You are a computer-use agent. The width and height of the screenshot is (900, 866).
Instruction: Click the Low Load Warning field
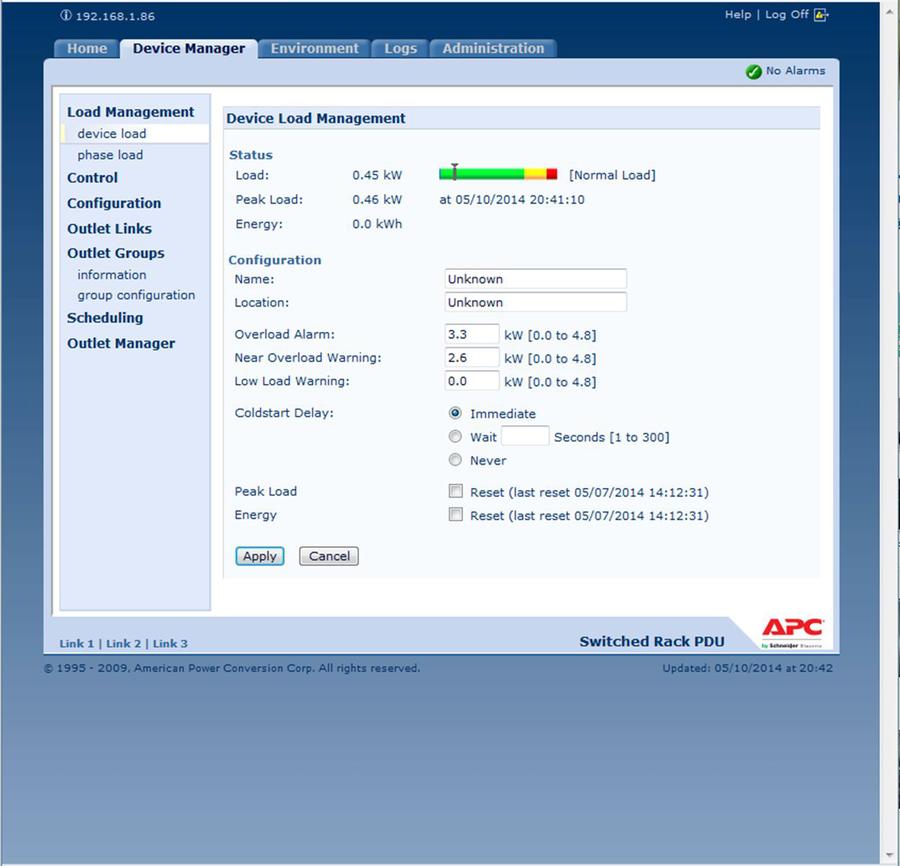[x=472, y=382]
